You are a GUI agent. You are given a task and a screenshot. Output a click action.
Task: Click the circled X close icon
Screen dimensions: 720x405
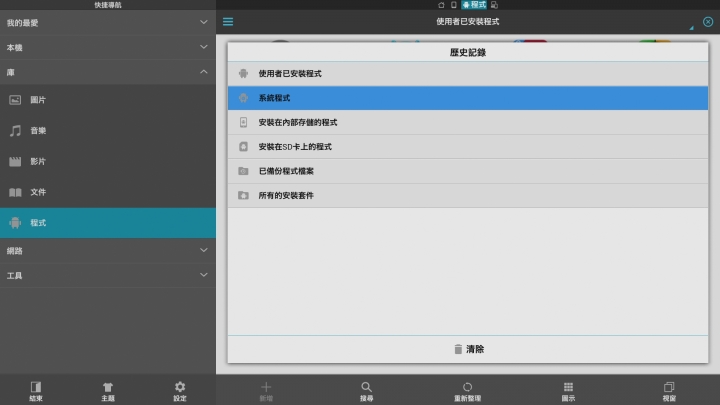pos(708,22)
